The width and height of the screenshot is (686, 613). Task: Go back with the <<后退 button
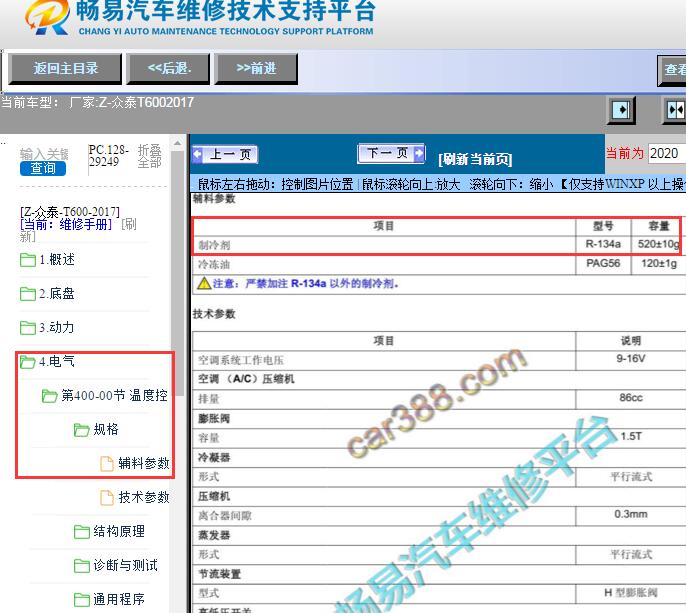169,69
